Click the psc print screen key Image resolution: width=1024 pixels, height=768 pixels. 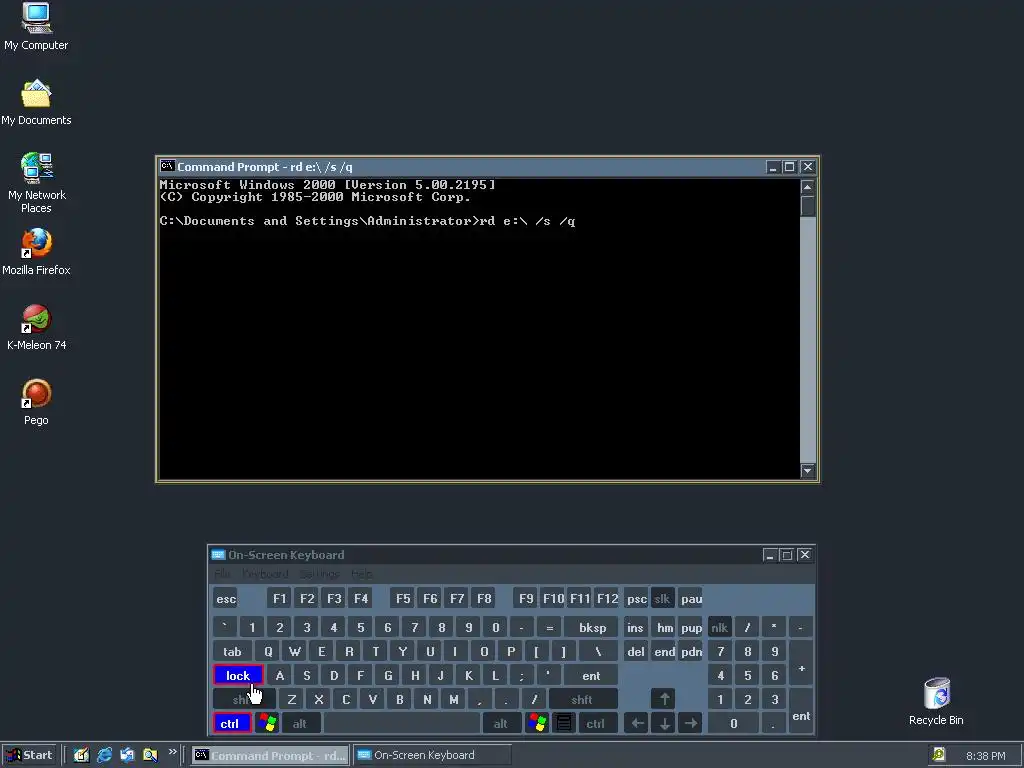(x=636, y=598)
